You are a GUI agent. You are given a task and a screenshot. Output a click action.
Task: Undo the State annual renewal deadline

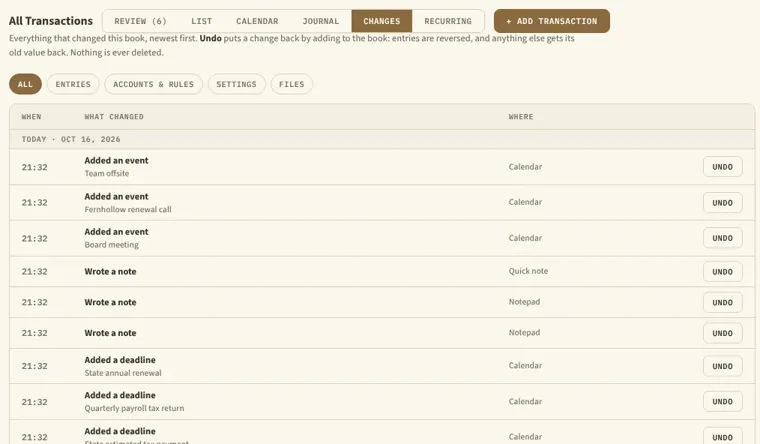pyautogui.click(x=722, y=366)
